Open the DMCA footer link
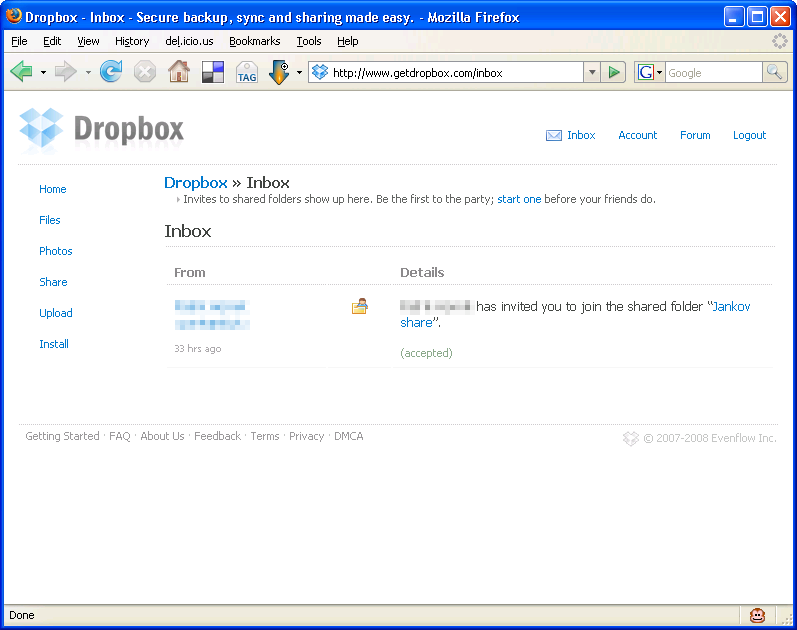Screen dimensions: 797x630 coord(349,436)
